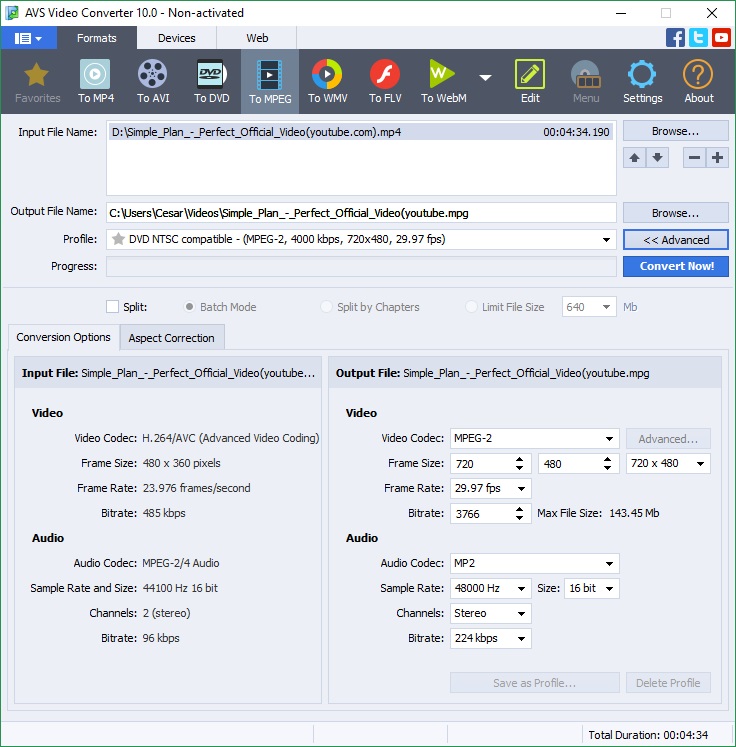Open the Facebook page icon
This screenshot has height=747, width=736.
click(x=676, y=38)
